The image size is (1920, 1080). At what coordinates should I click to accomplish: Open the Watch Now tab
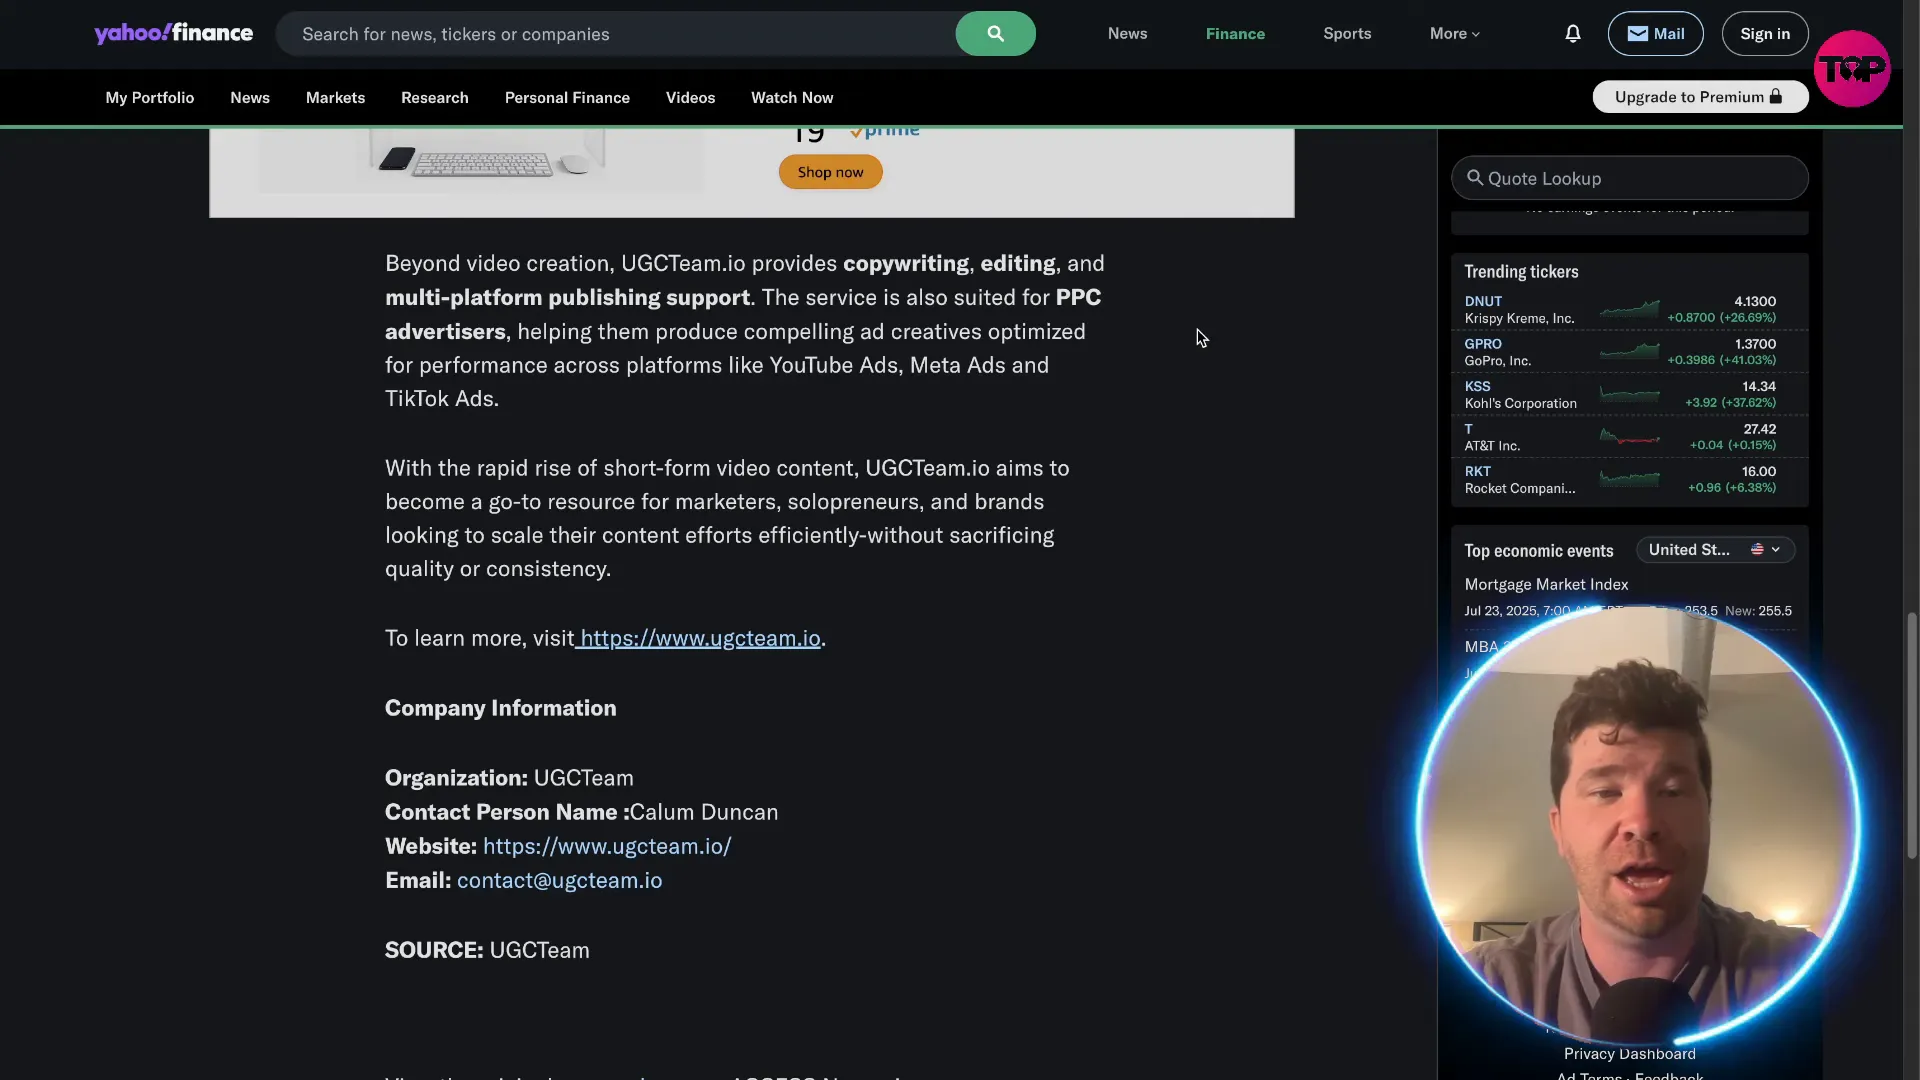pos(792,97)
